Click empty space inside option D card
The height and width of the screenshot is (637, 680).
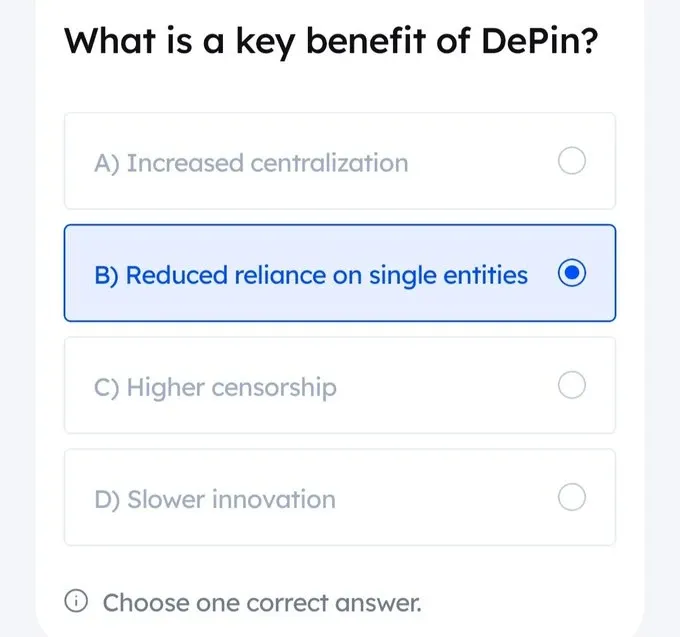[450, 499]
